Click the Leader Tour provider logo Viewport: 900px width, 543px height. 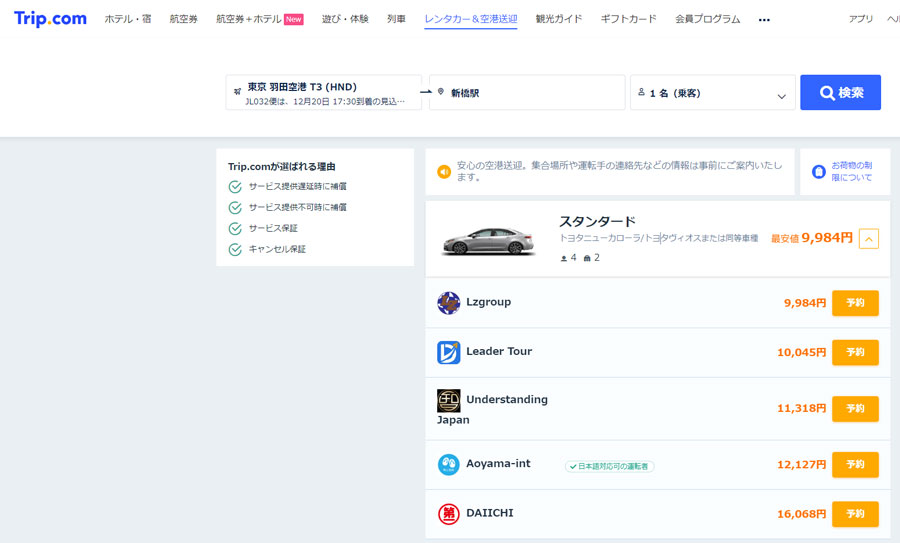click(448, 352)
